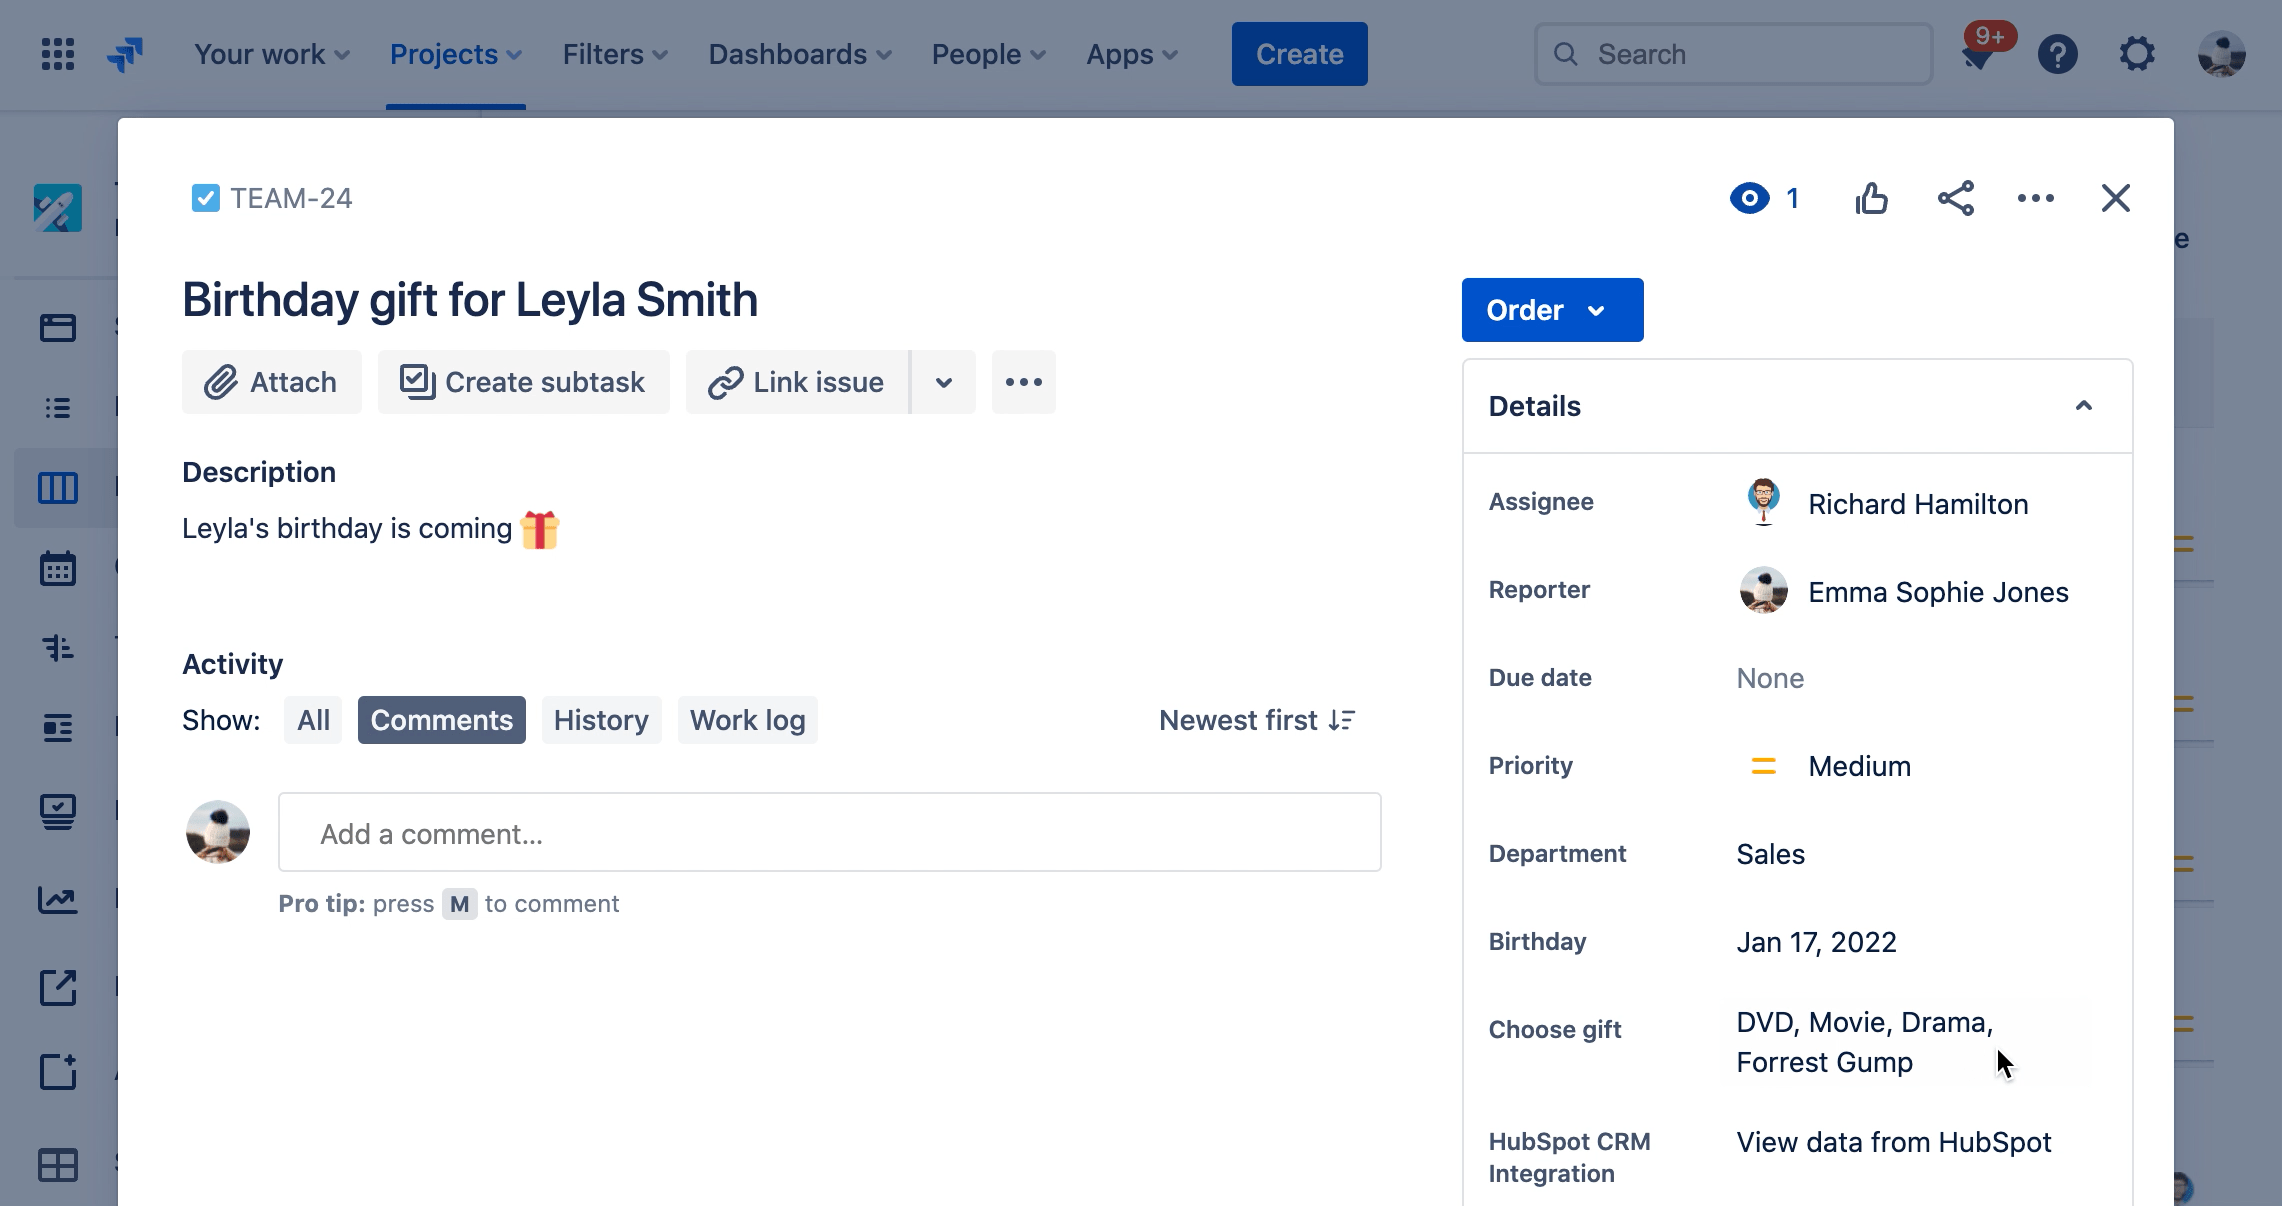Expand the Link issue split-button arrow

tap(944, 382)
